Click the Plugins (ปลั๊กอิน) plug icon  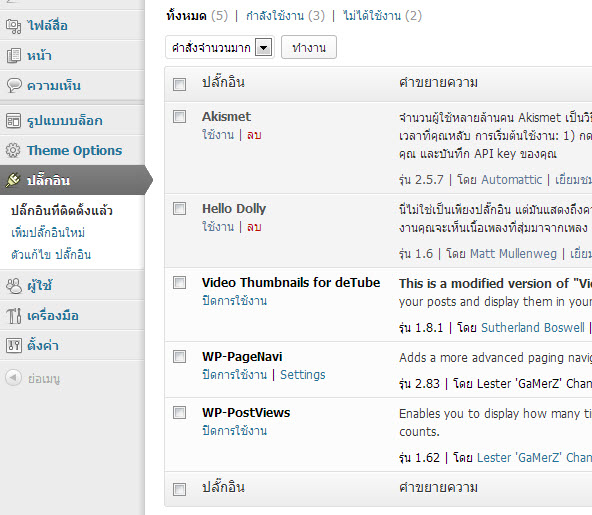pyautogui.click(x=13, y=180)
